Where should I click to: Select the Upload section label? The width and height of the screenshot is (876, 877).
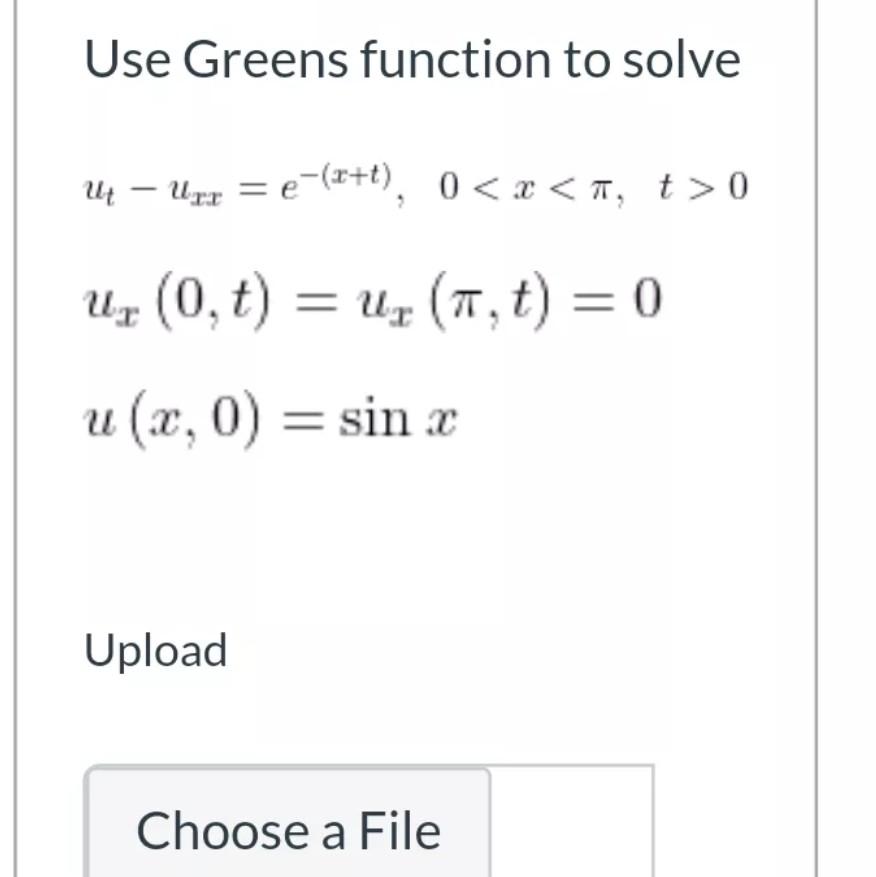(157, 651)
